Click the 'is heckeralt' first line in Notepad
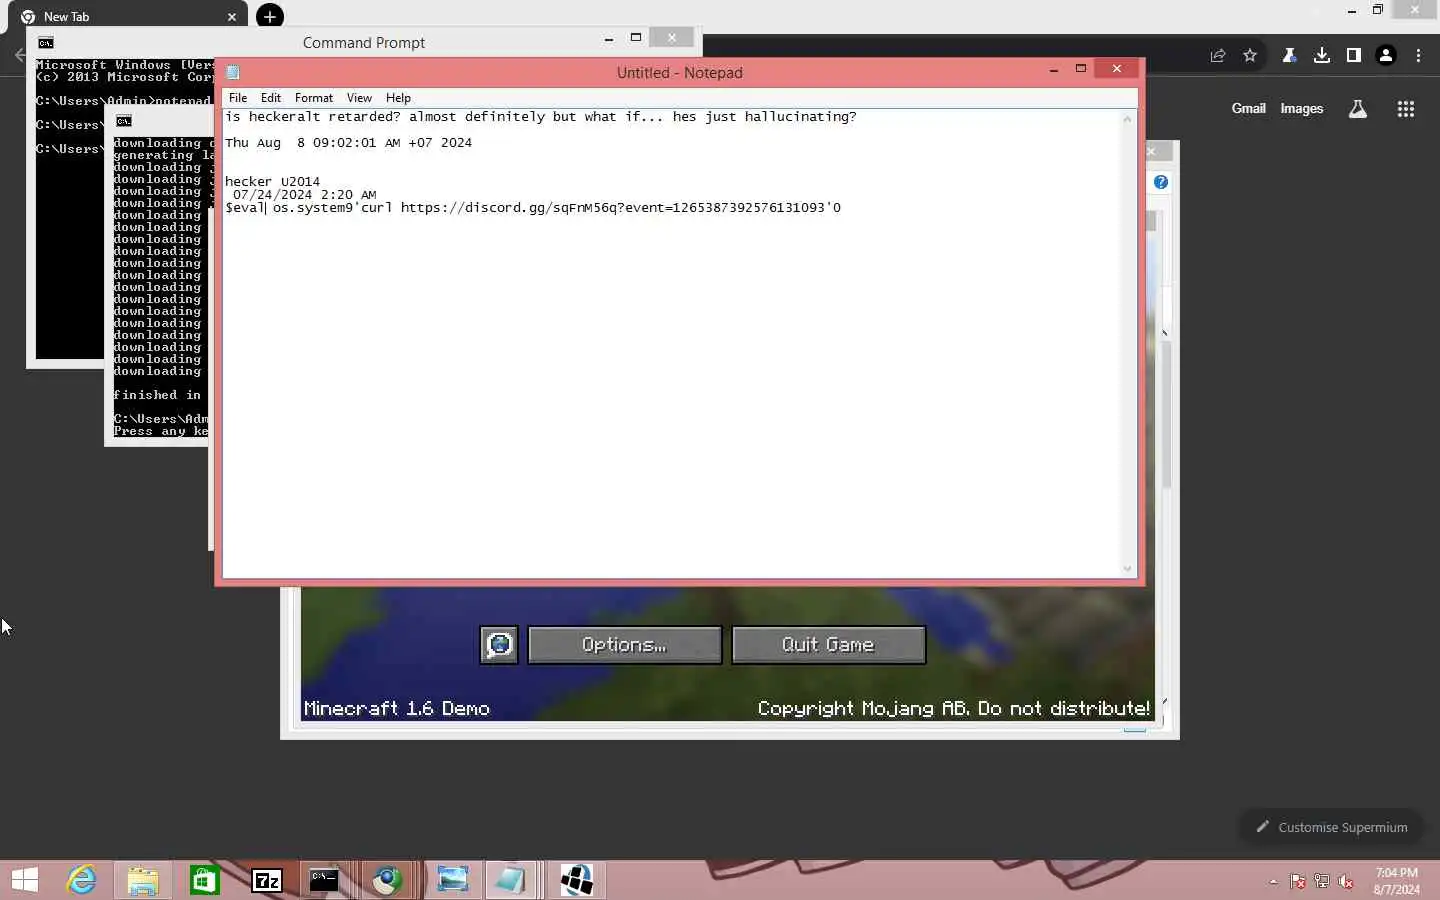 pos(540,117)
